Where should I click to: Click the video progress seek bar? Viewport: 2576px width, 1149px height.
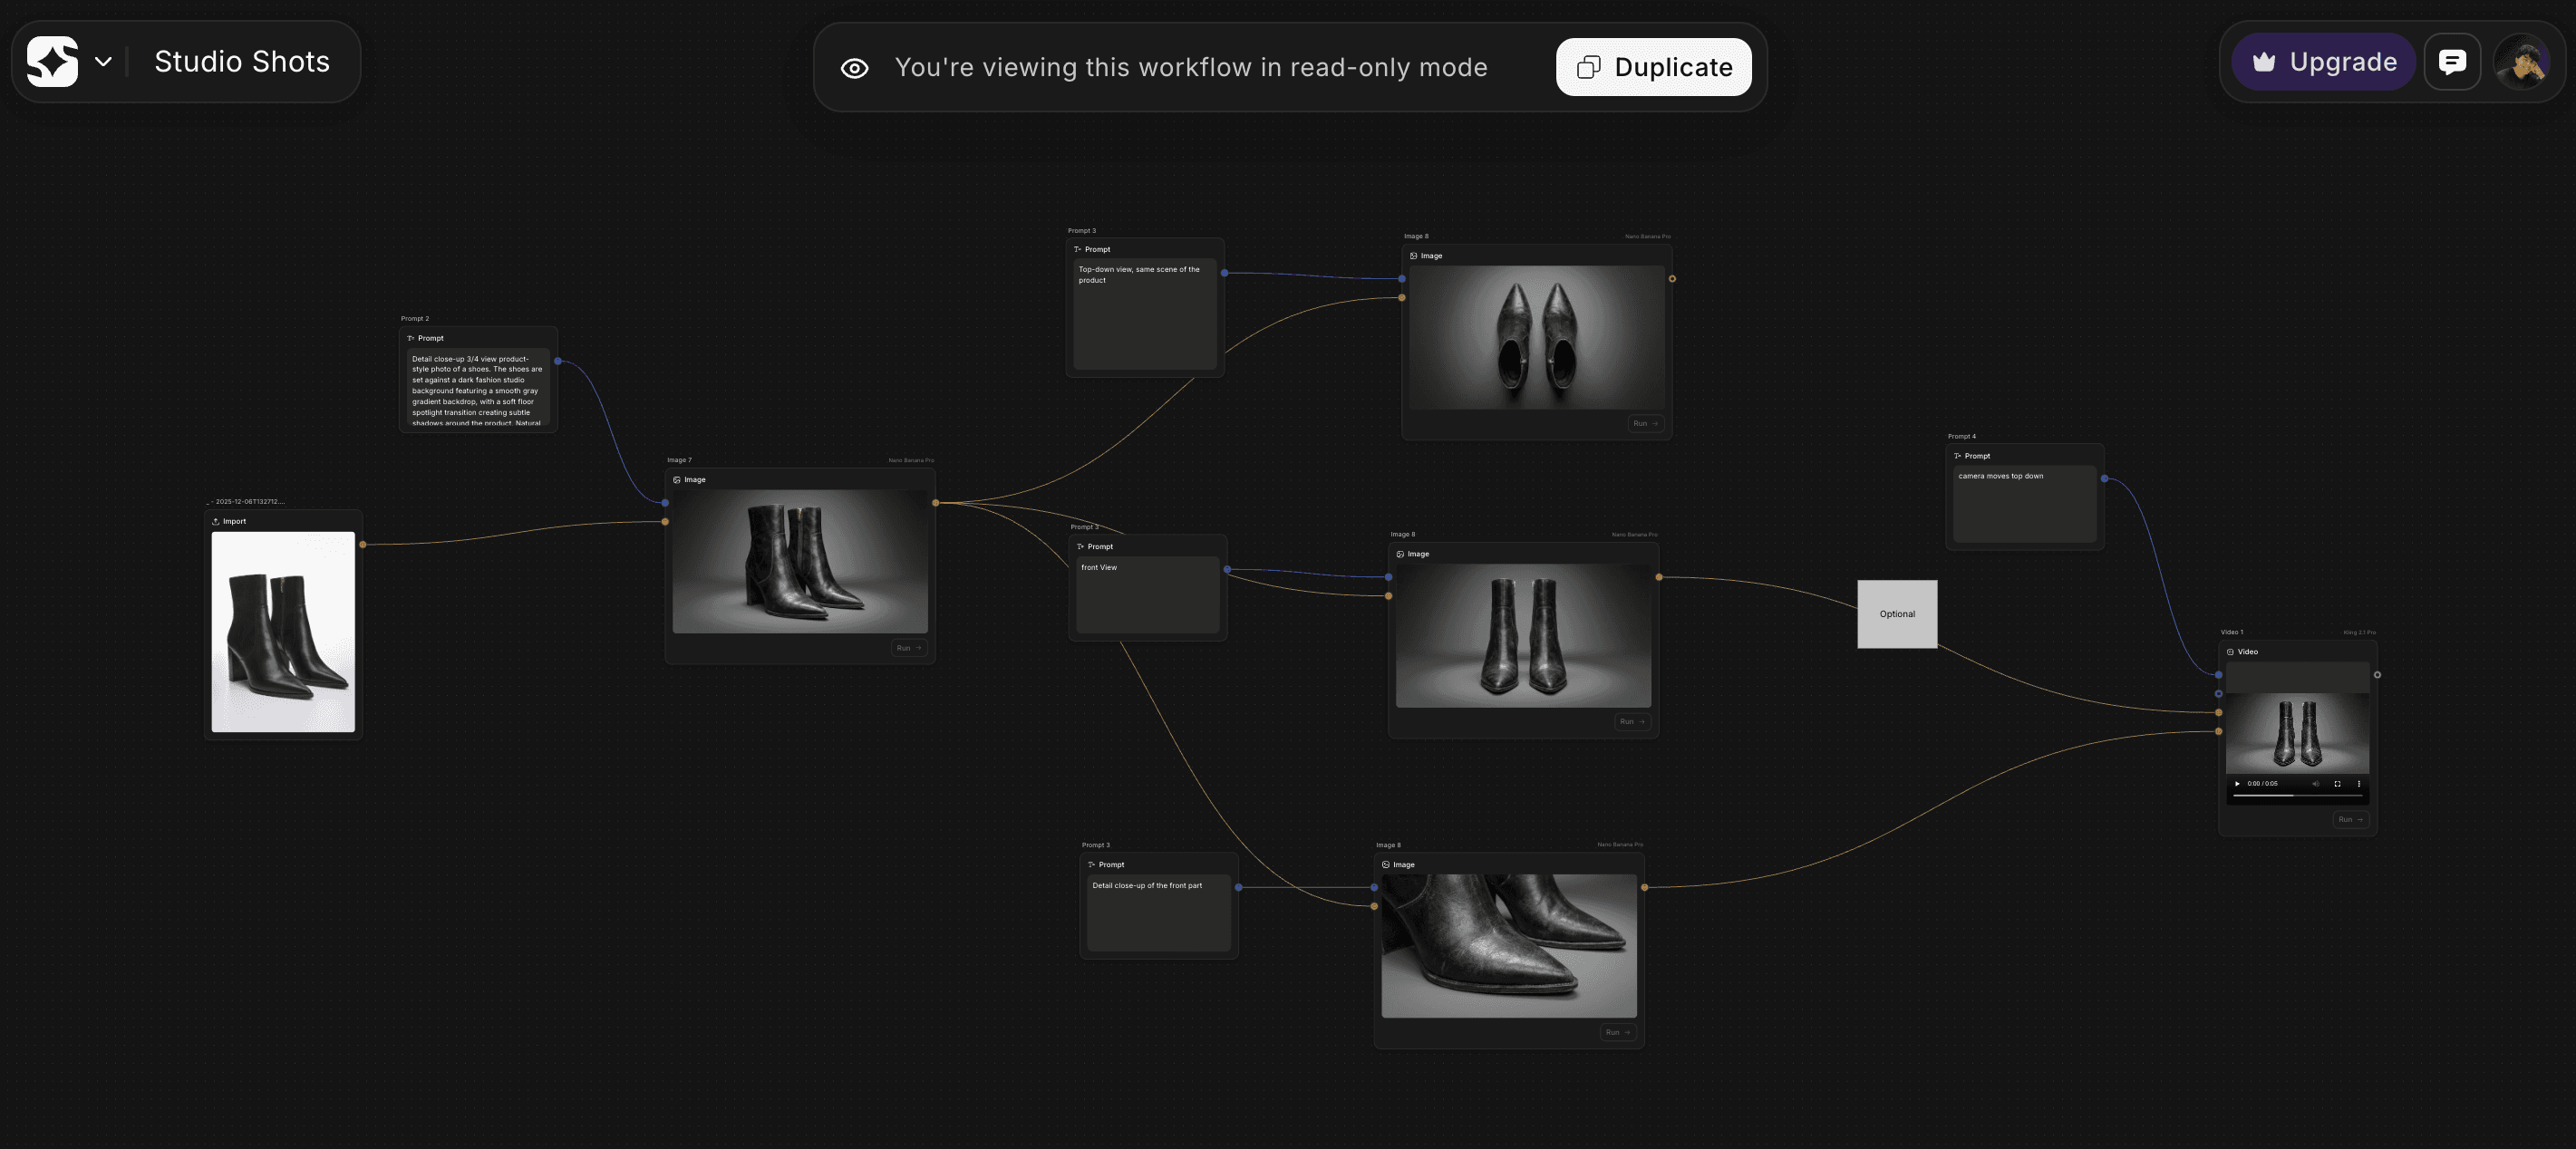[x=2297, y=796]
